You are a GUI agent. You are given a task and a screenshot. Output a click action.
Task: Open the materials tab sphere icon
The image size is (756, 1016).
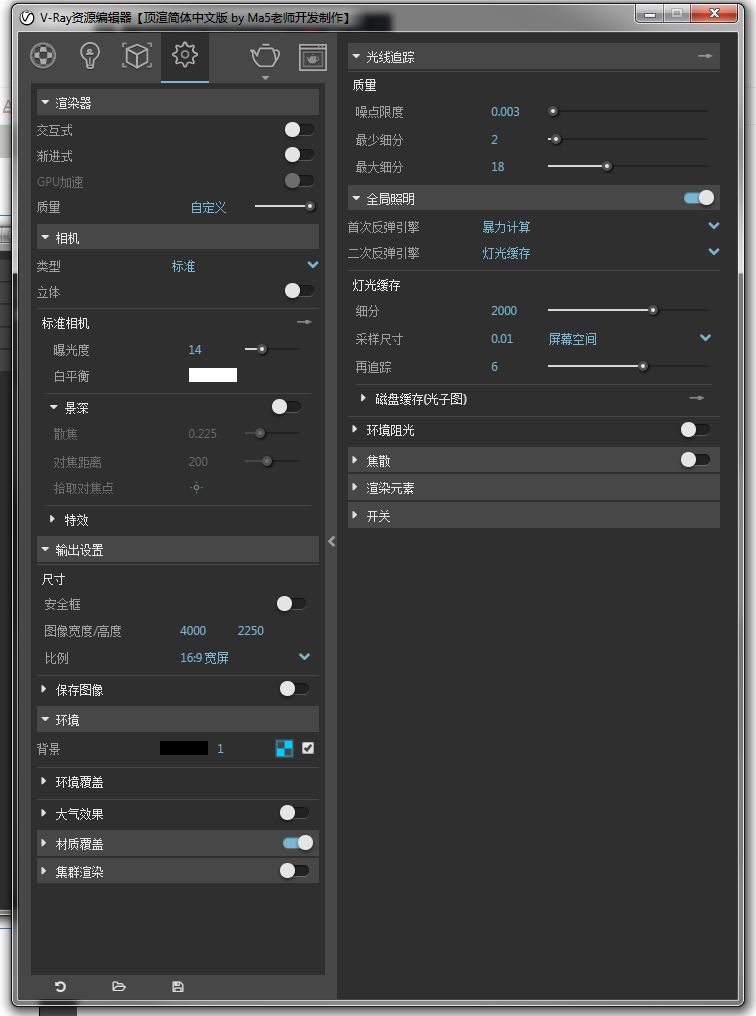click(x=43, y=56)
